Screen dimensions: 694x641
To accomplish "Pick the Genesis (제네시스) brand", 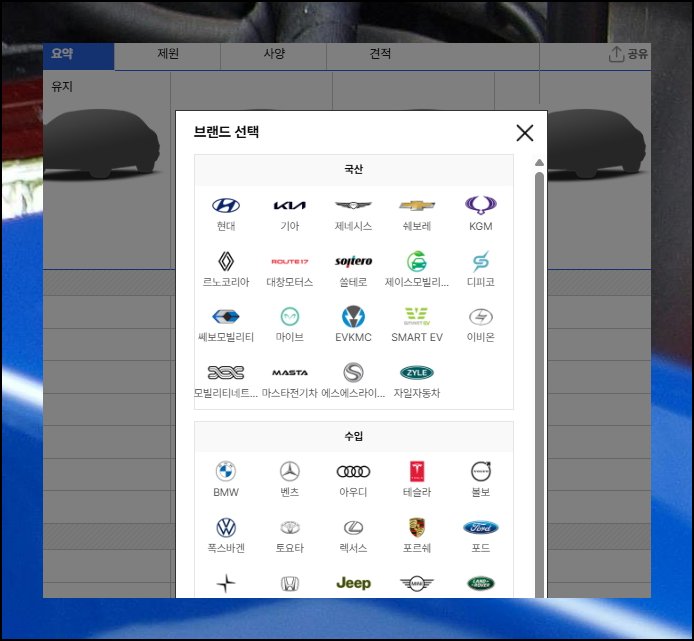I will 353,205.
